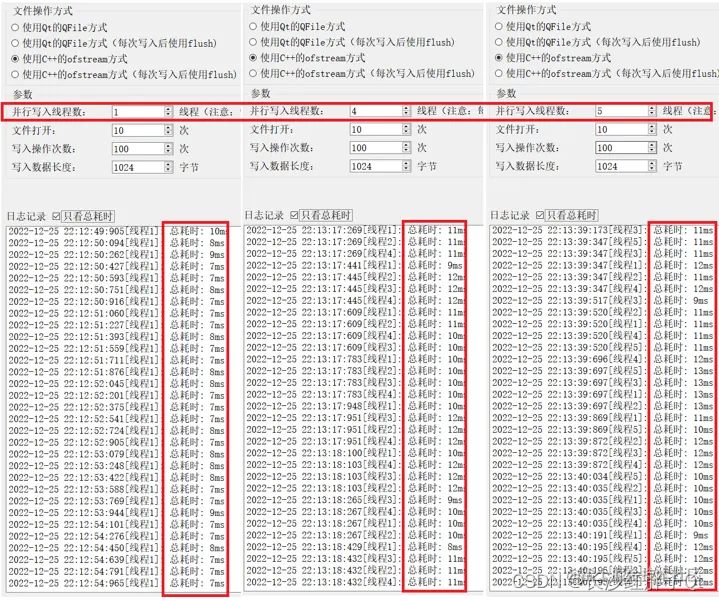Click log row 22:12:49:905 [线程1]
Screen dimensions: 719x601
tap(117, 231)
